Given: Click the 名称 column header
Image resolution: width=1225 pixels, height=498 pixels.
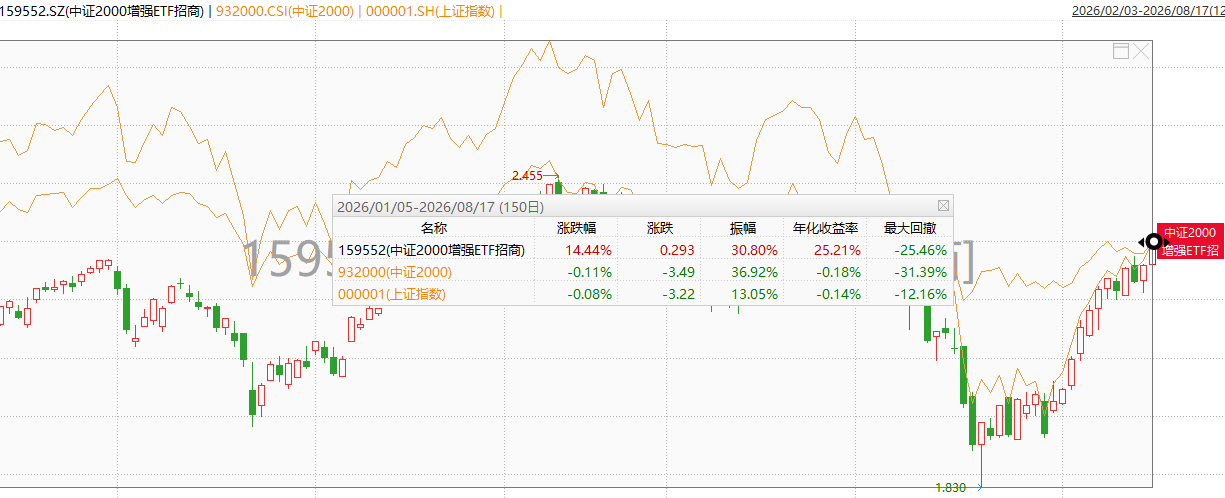Looking at the screenshot, I should (x=434, y=228).
